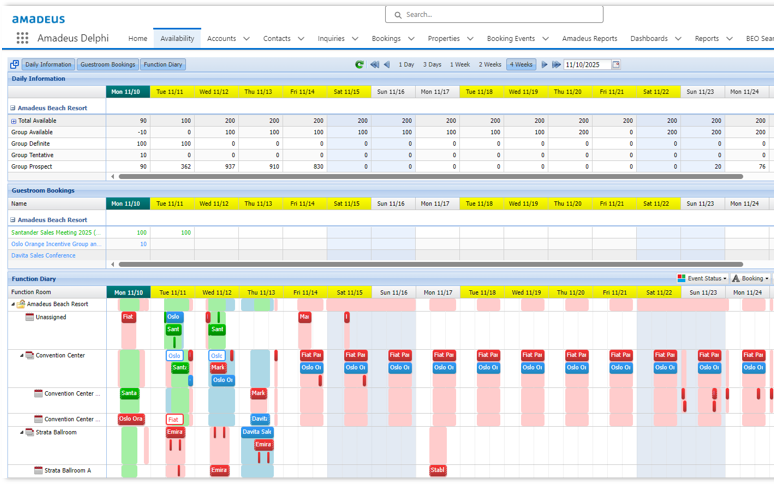Collapse Amadeus Beach Resort in Daily Information

[13, 108]
